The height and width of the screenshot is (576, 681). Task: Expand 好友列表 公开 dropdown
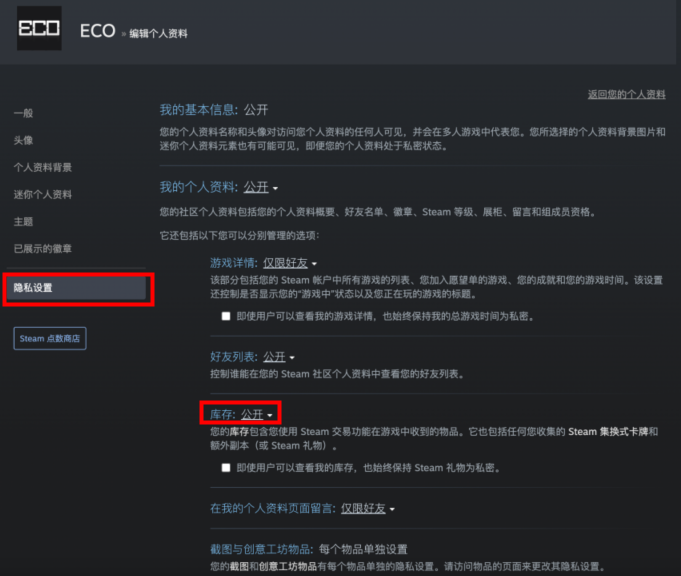click(x=279, y=356)
